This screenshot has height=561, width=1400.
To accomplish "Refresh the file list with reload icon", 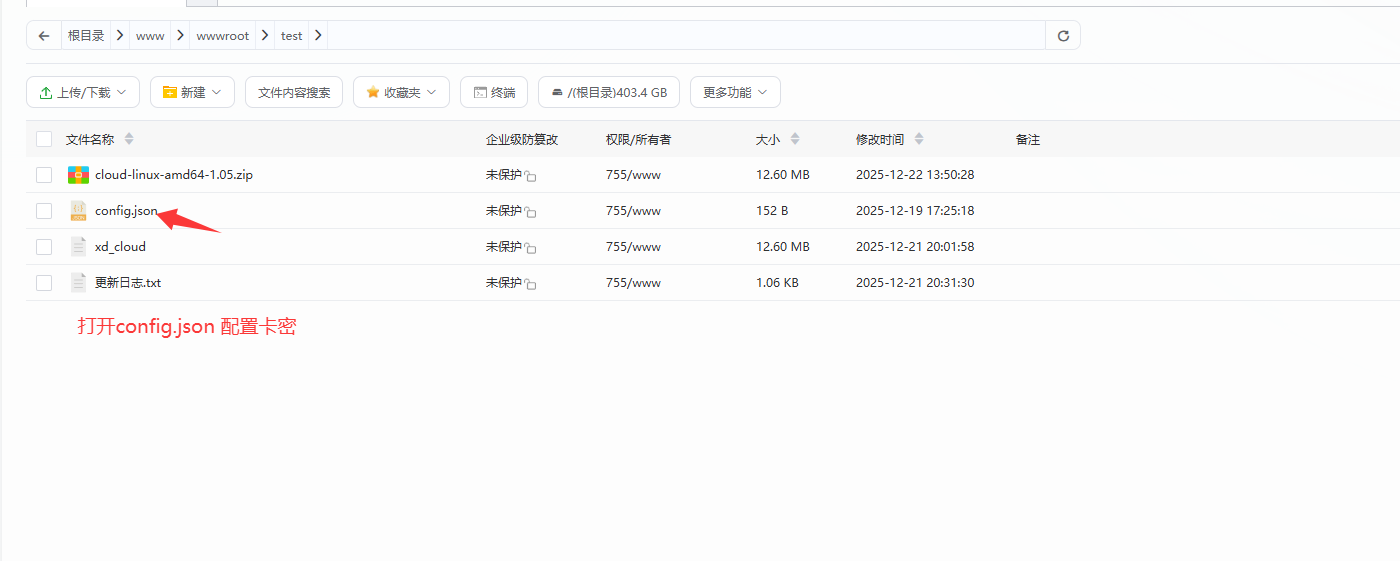I will pyautogui.click(x=1063, y=36).
